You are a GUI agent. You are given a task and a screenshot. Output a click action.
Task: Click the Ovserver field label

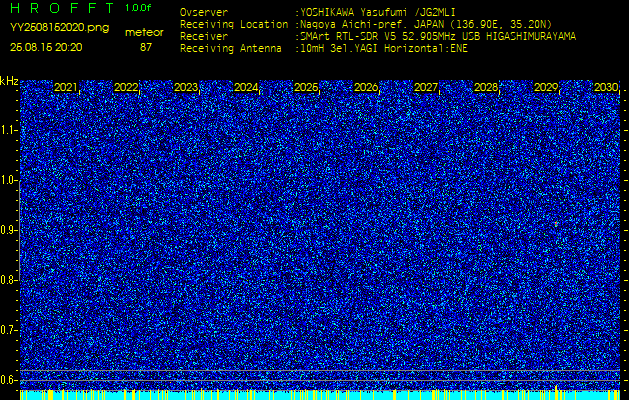pos(204,12)
